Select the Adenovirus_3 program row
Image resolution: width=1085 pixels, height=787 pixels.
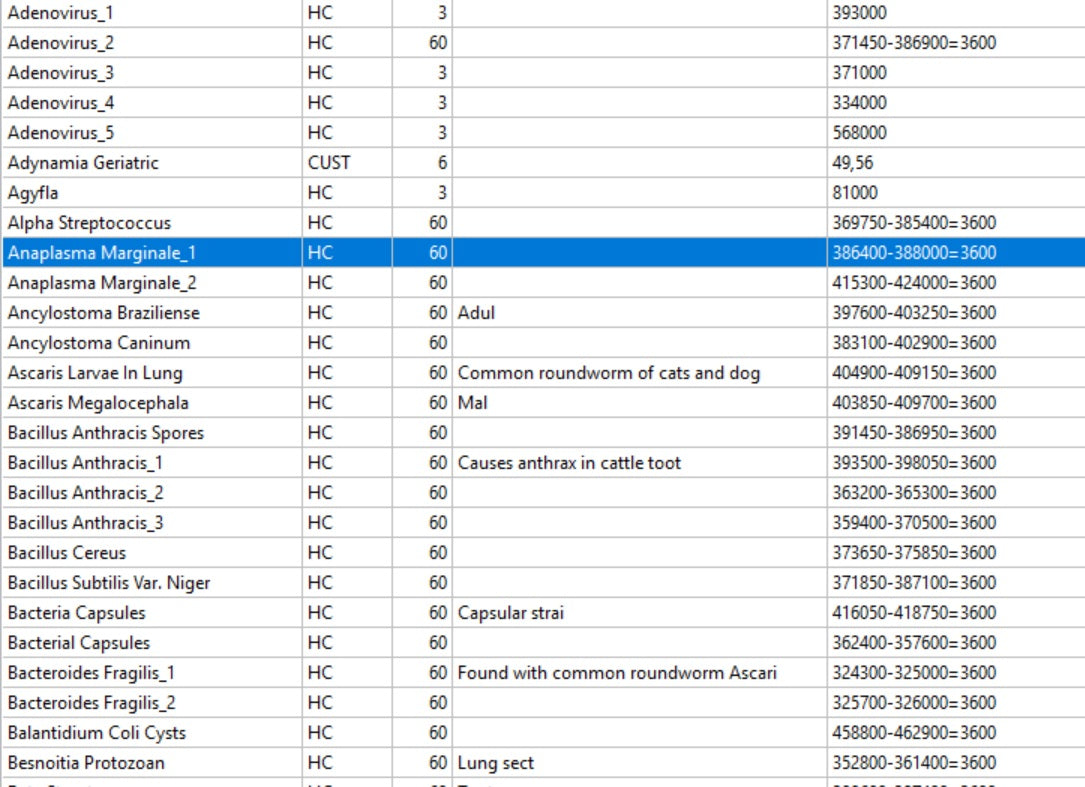click(x=150, y=73)
